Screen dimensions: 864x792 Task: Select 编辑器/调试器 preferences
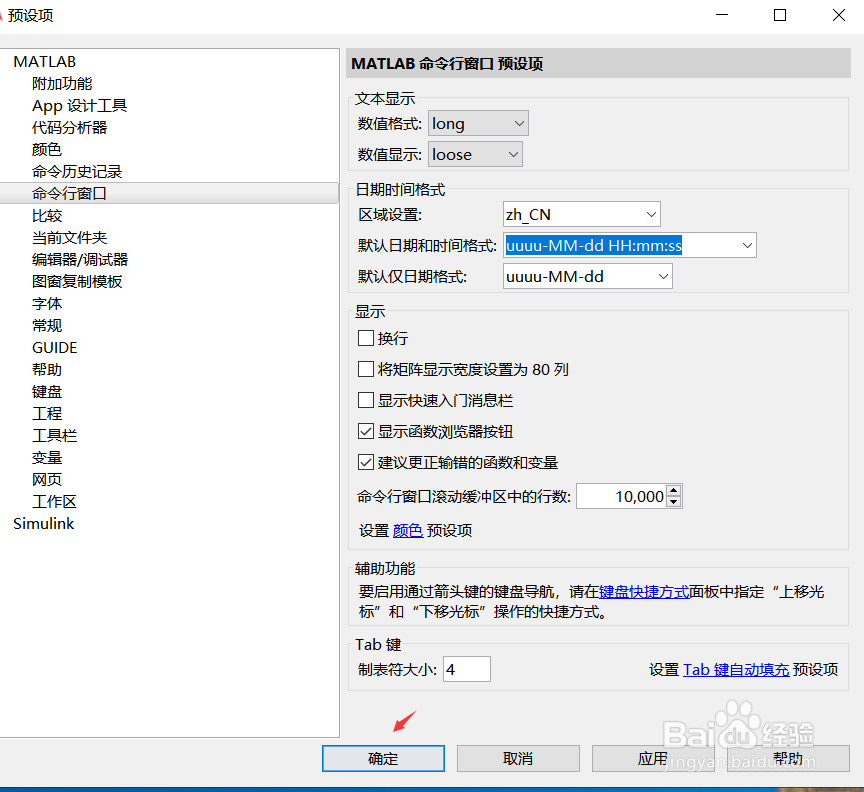80,260
